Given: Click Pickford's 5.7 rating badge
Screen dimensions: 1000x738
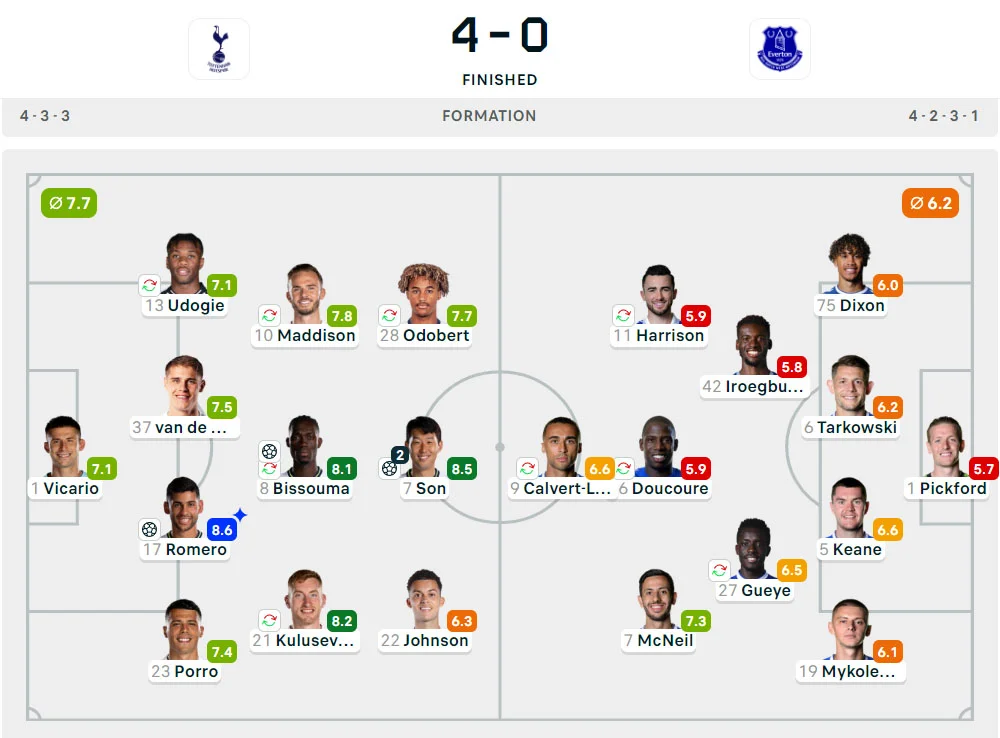Looking at the screenshot, I should 984,468.
